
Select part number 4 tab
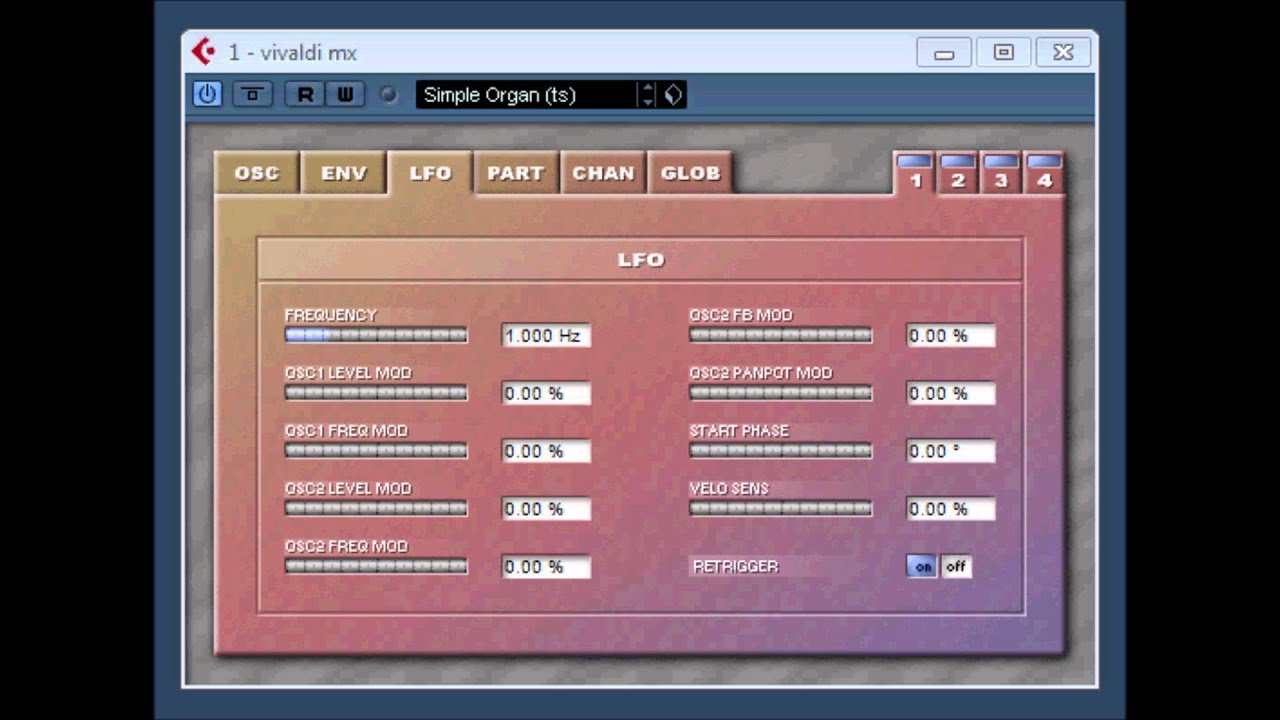[1044, 173]
